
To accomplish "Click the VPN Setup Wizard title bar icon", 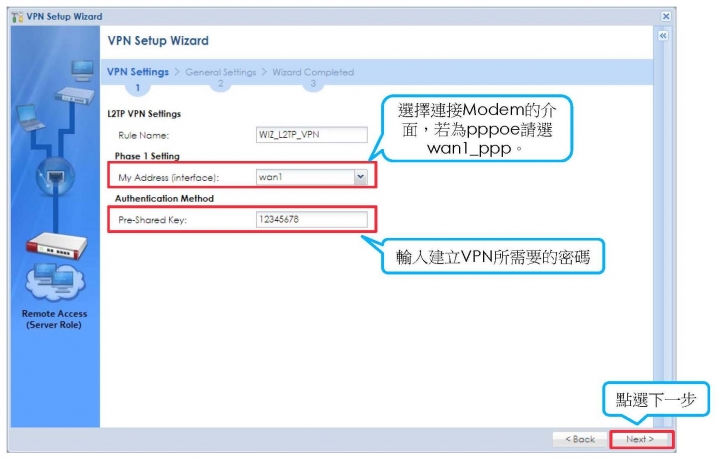I will [x=17, y=17].
